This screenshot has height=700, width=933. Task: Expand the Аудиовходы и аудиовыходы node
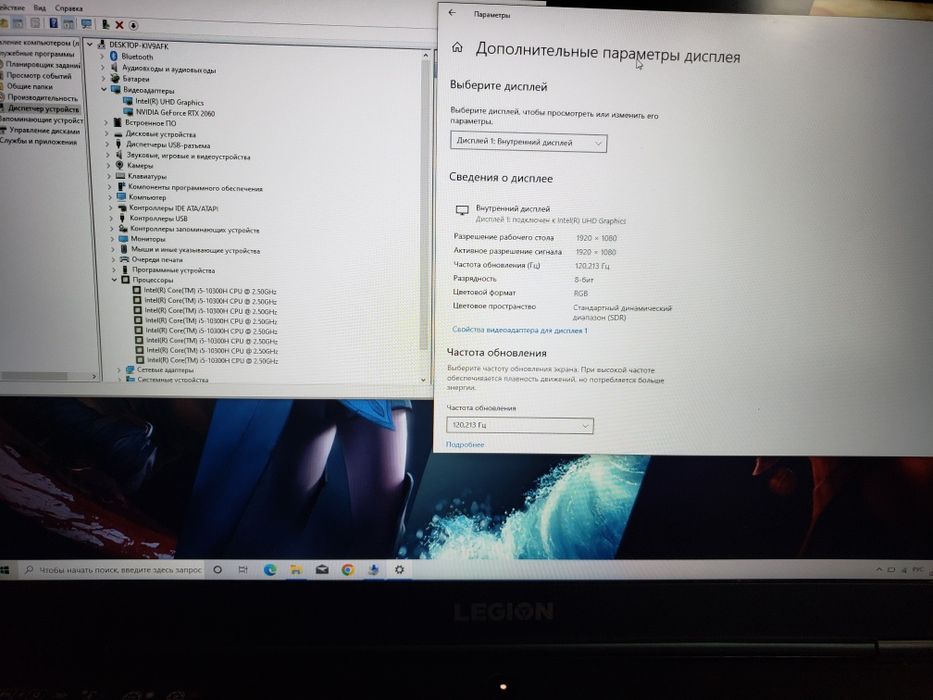pyautogui.click(x=102, y=68)
